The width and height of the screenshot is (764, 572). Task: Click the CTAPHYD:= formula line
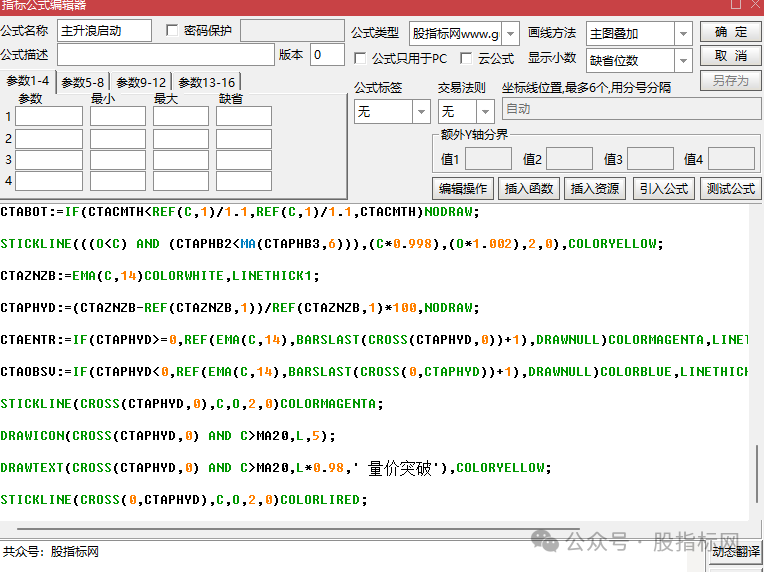pos(240,308)
